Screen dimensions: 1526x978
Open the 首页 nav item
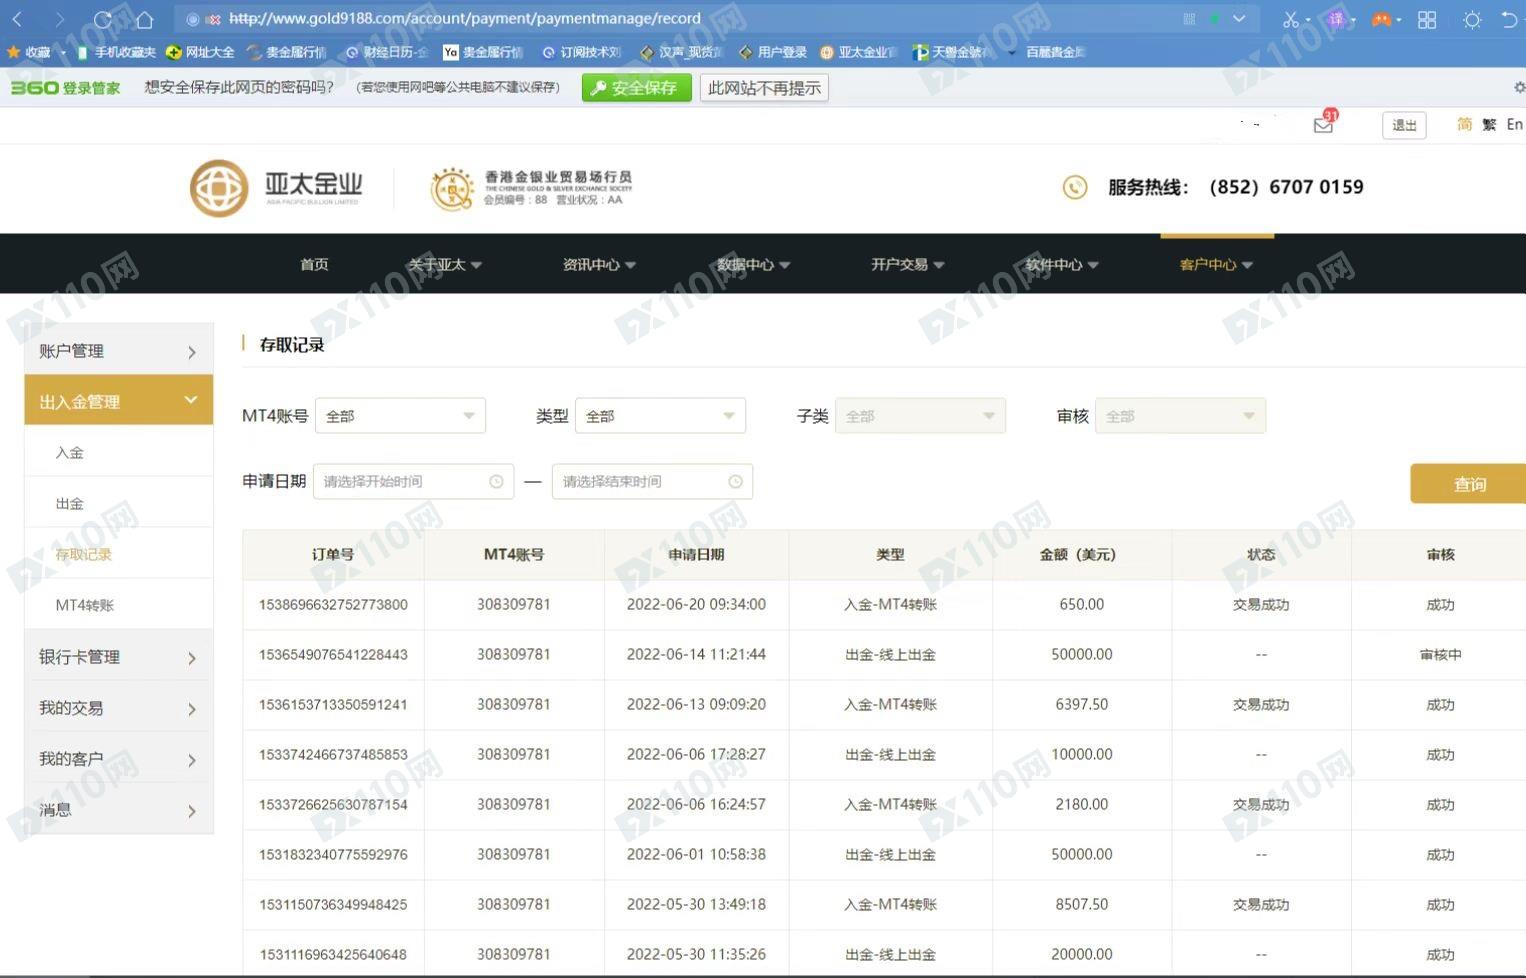point(314,264)
